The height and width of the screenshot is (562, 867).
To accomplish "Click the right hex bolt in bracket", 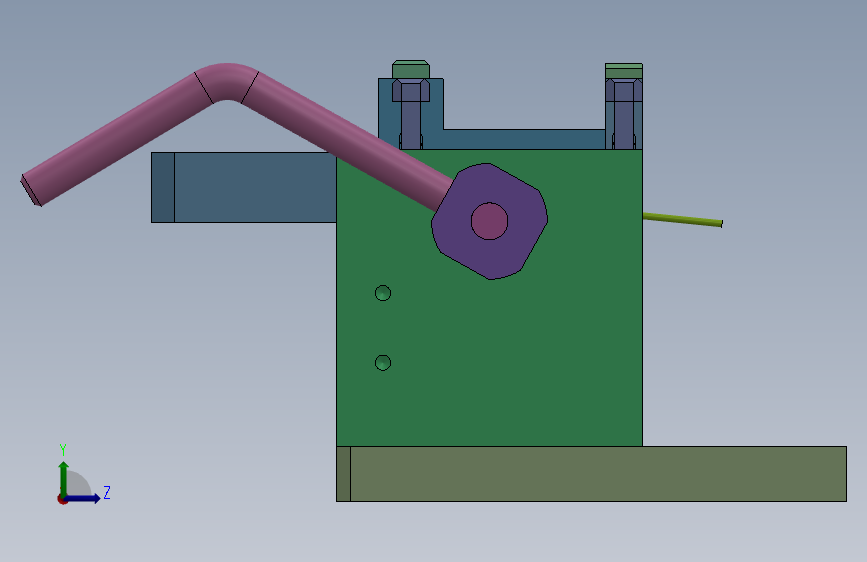I will coord(624,114).
